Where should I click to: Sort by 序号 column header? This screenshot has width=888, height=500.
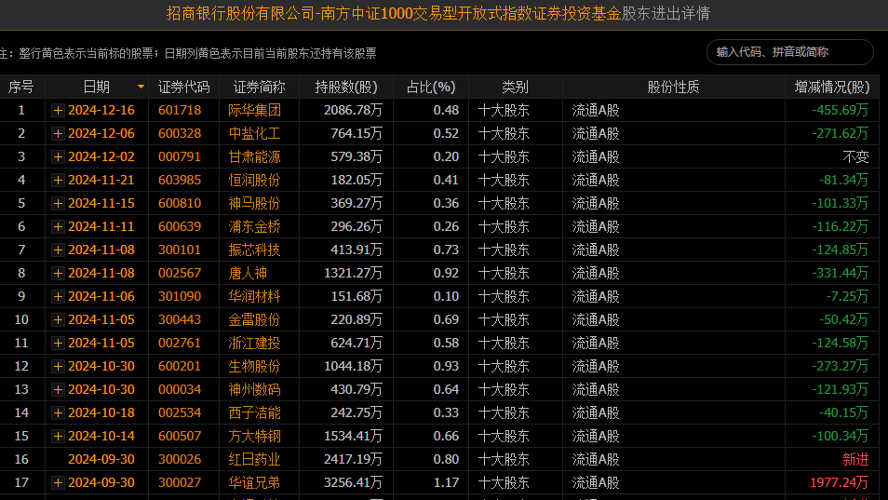pos(21,87)
